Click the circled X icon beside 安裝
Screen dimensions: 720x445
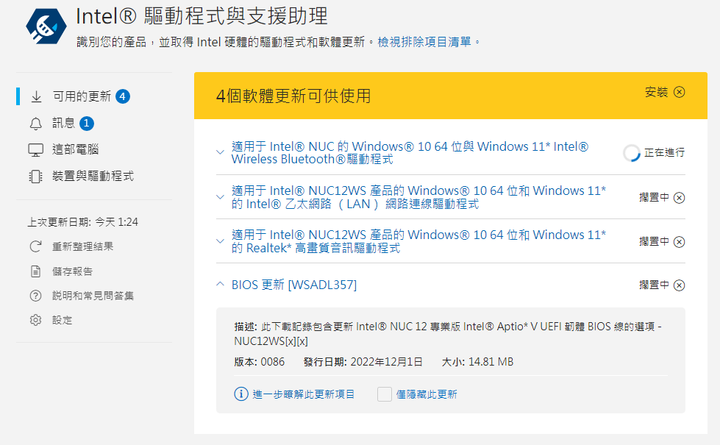pos(679,92)
